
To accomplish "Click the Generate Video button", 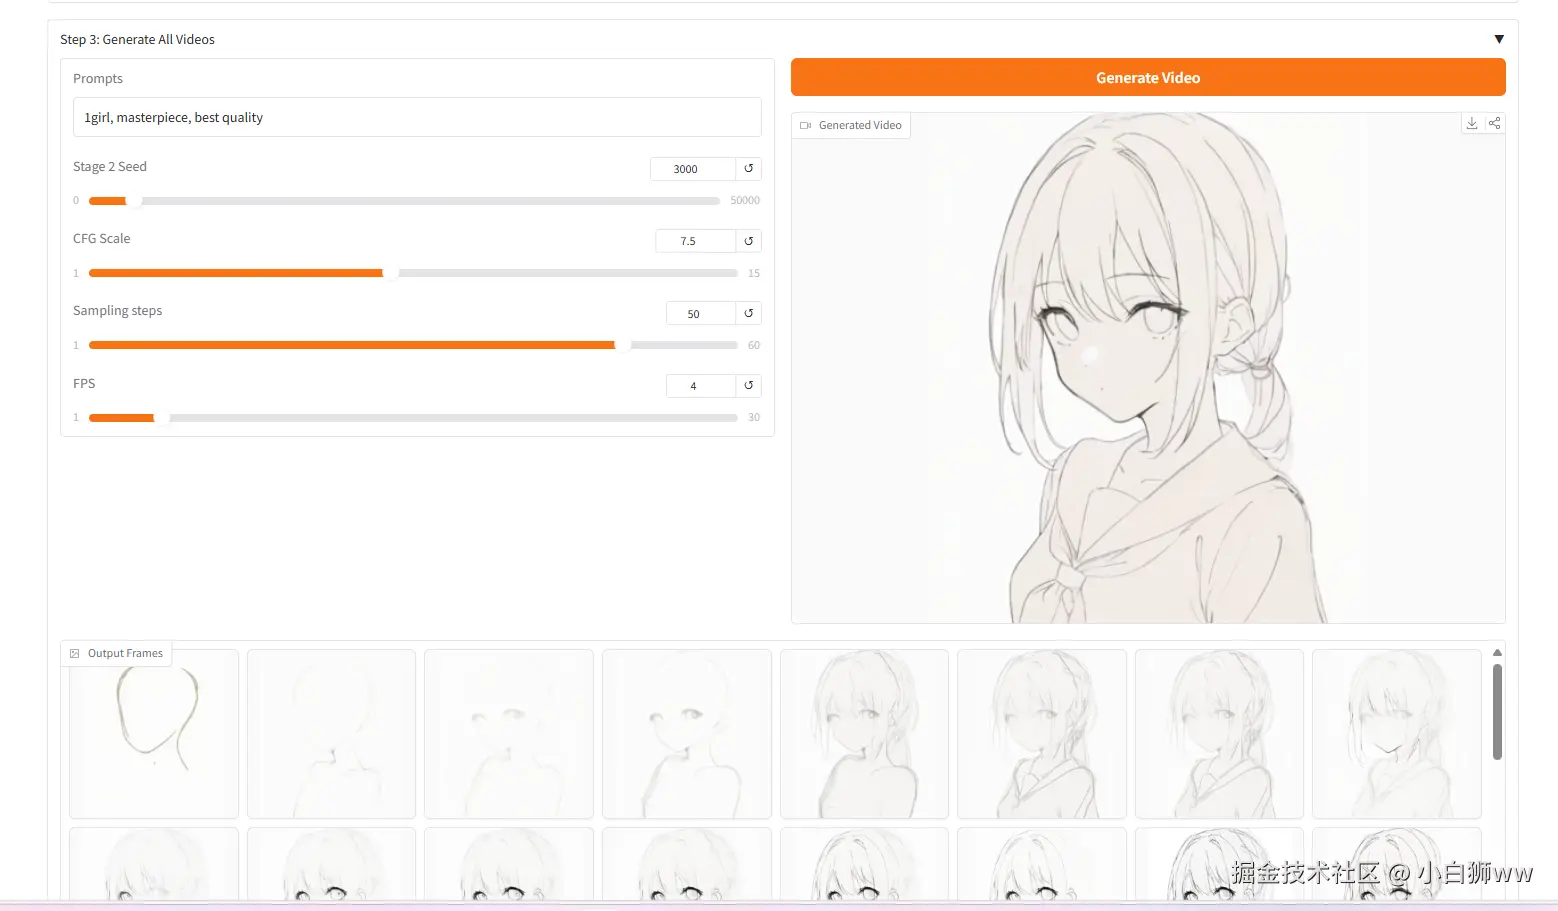I will pos(1148,78).
